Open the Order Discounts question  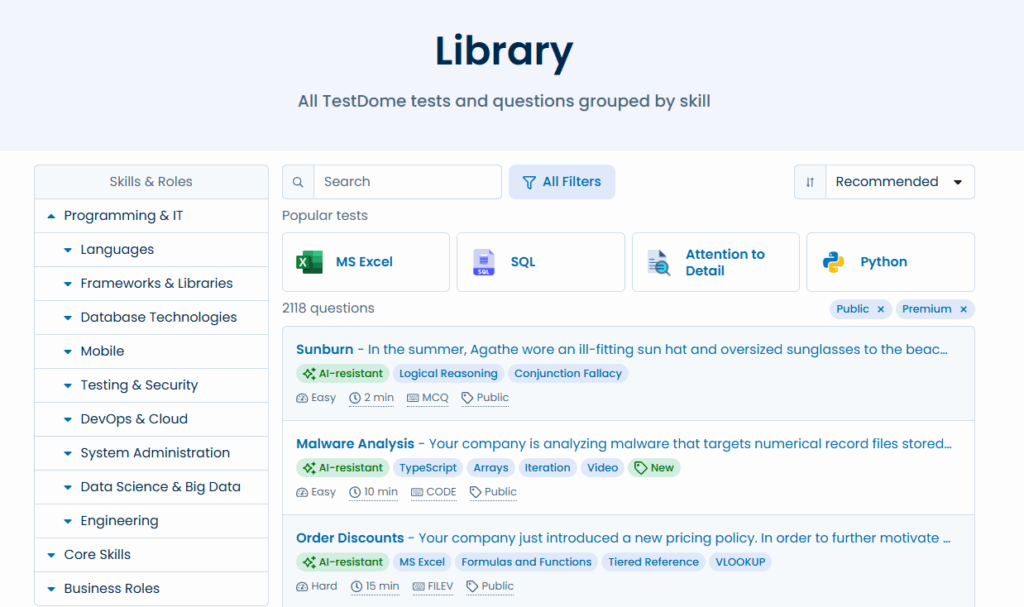[x=350, y=538]
